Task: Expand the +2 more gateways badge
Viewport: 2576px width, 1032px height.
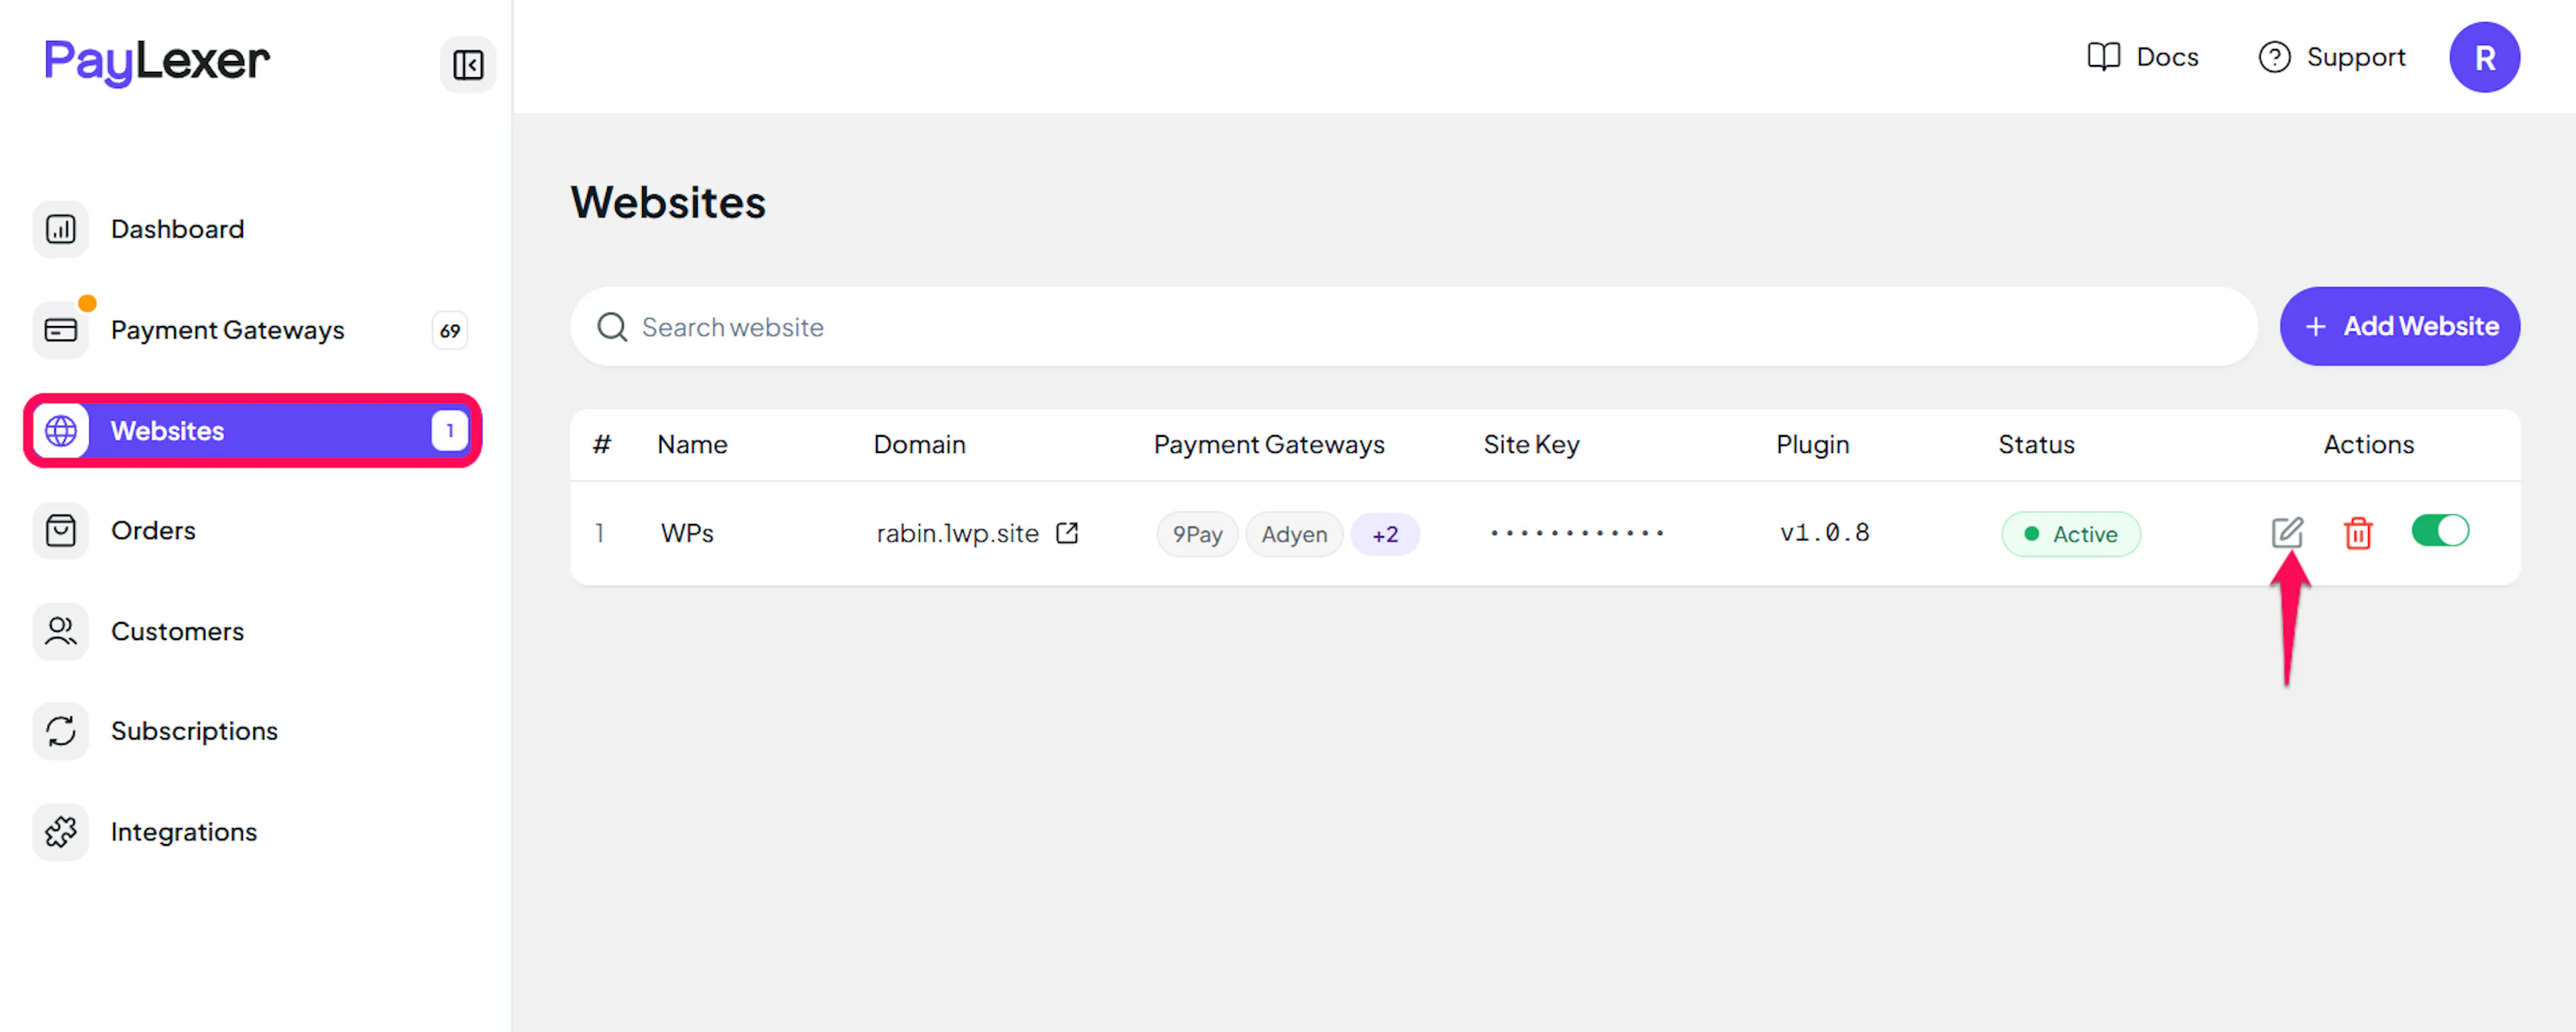Action: click(x=1384, y=534)
